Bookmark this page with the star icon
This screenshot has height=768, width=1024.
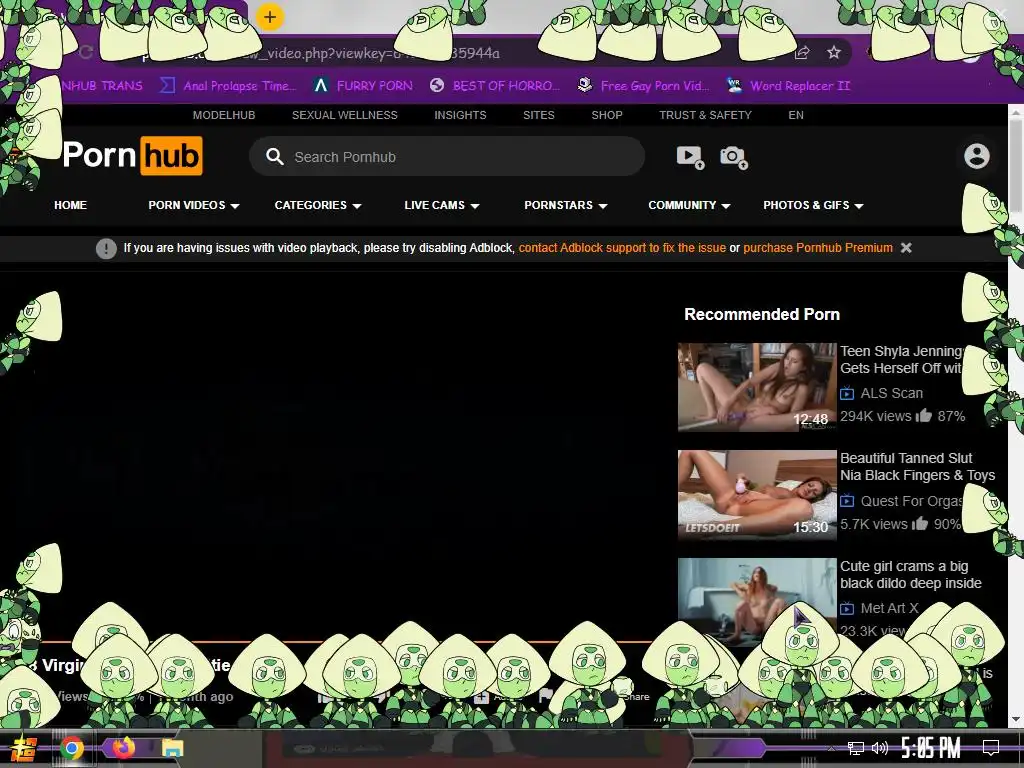(x=833, y=53)
